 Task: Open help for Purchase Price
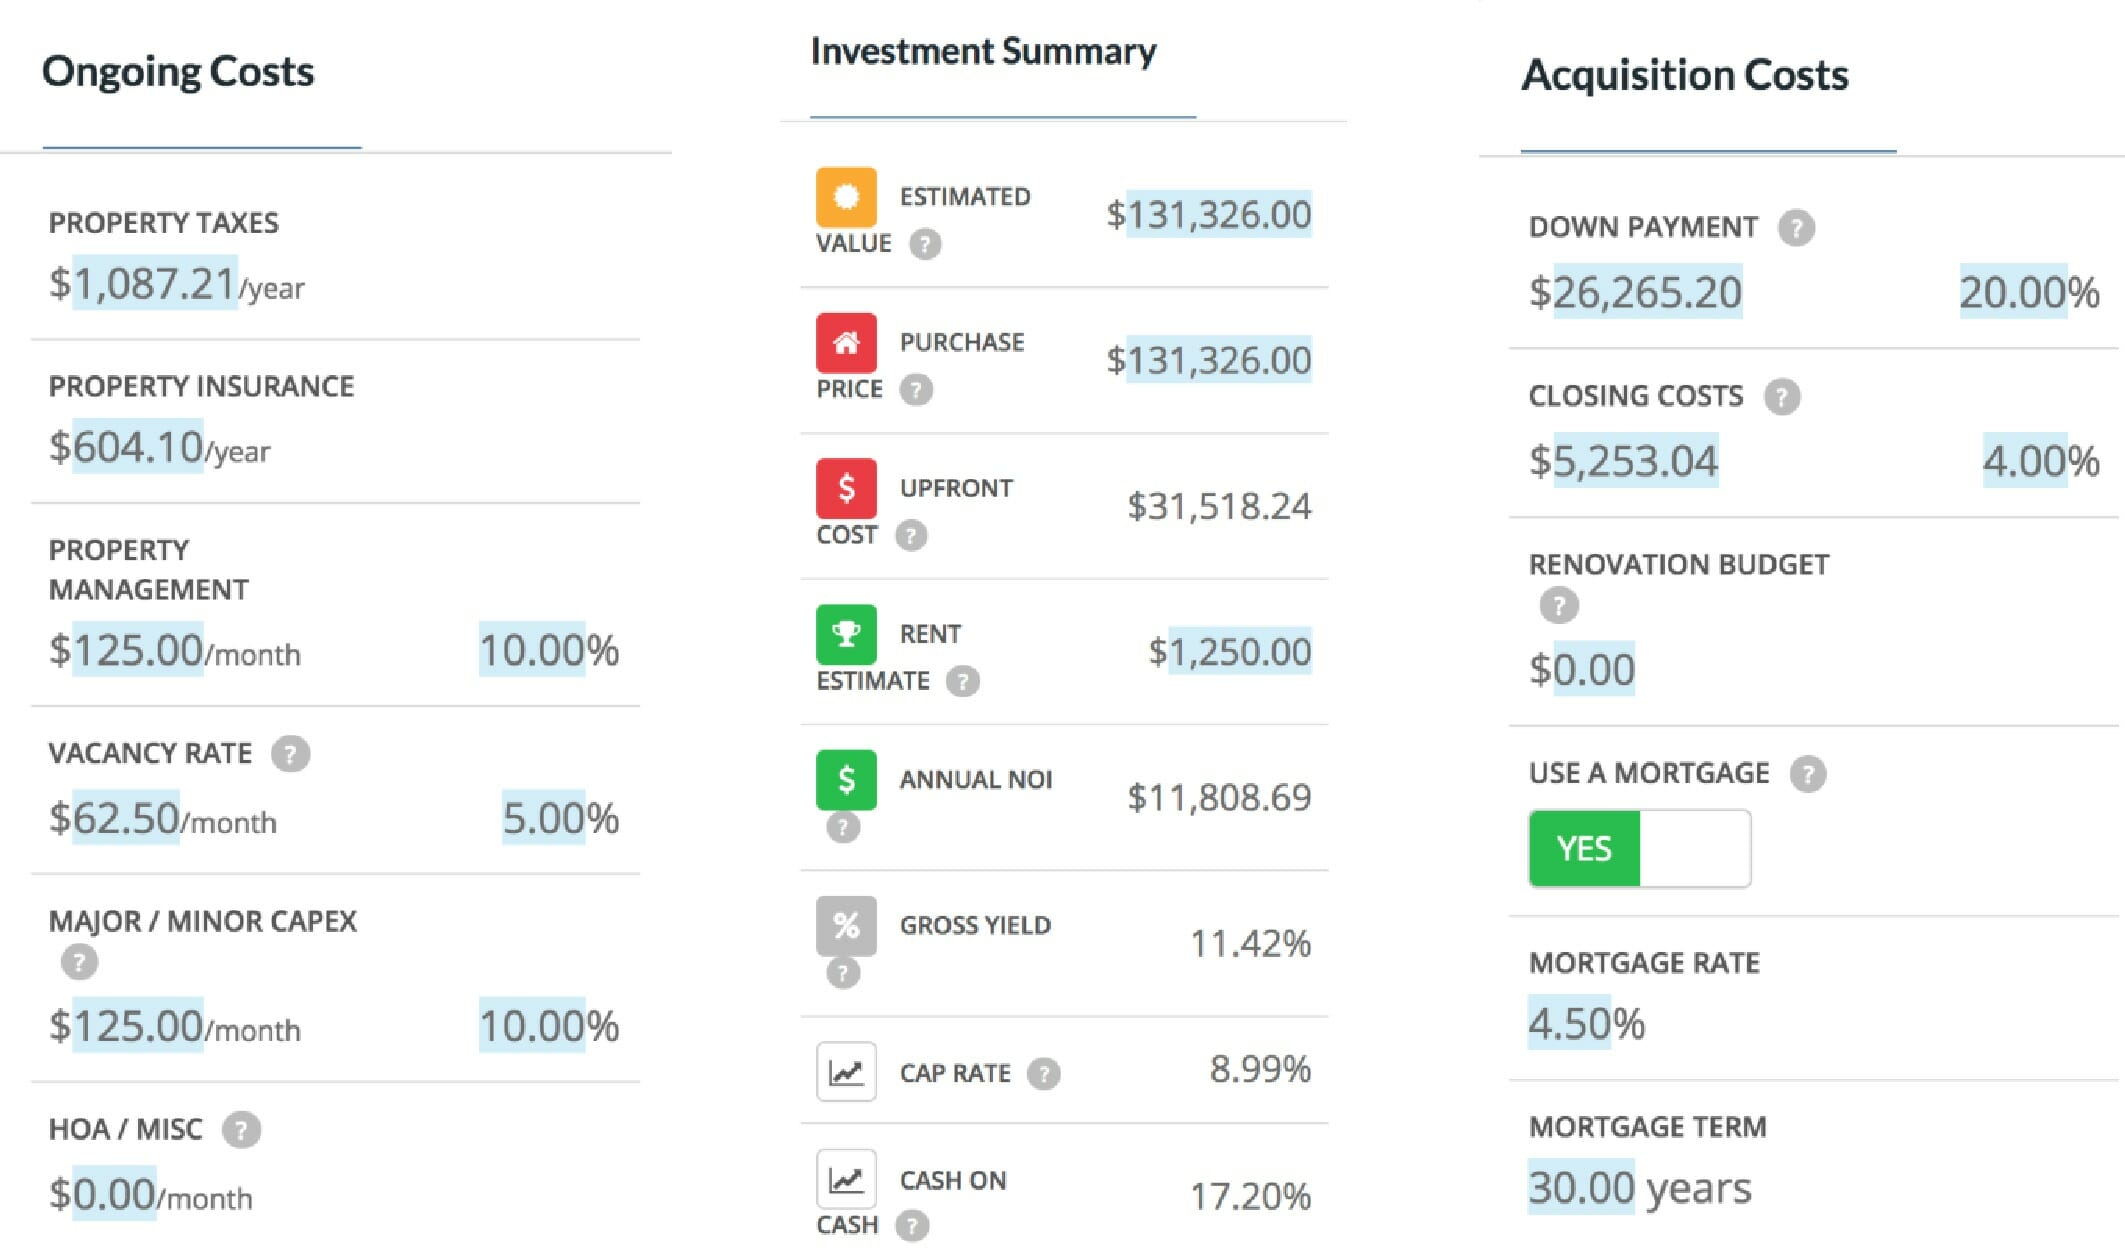click(x=916, y=390)
